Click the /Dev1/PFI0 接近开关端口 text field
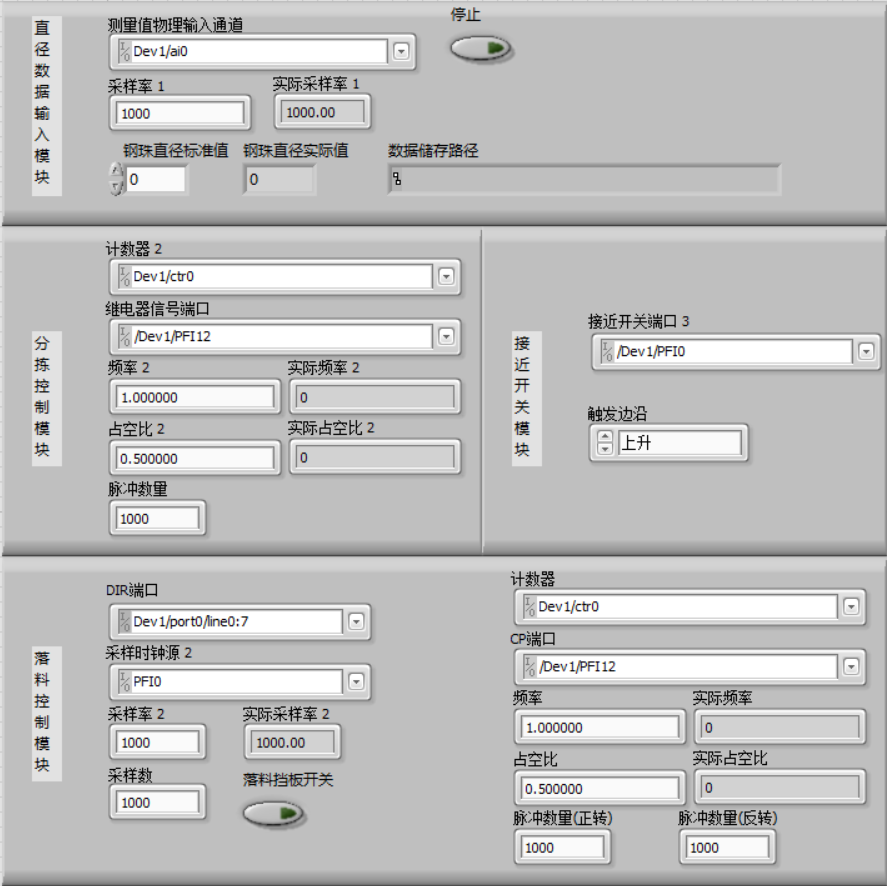The width and height of the screenshot is (887, 886). (x=733, y=351)
